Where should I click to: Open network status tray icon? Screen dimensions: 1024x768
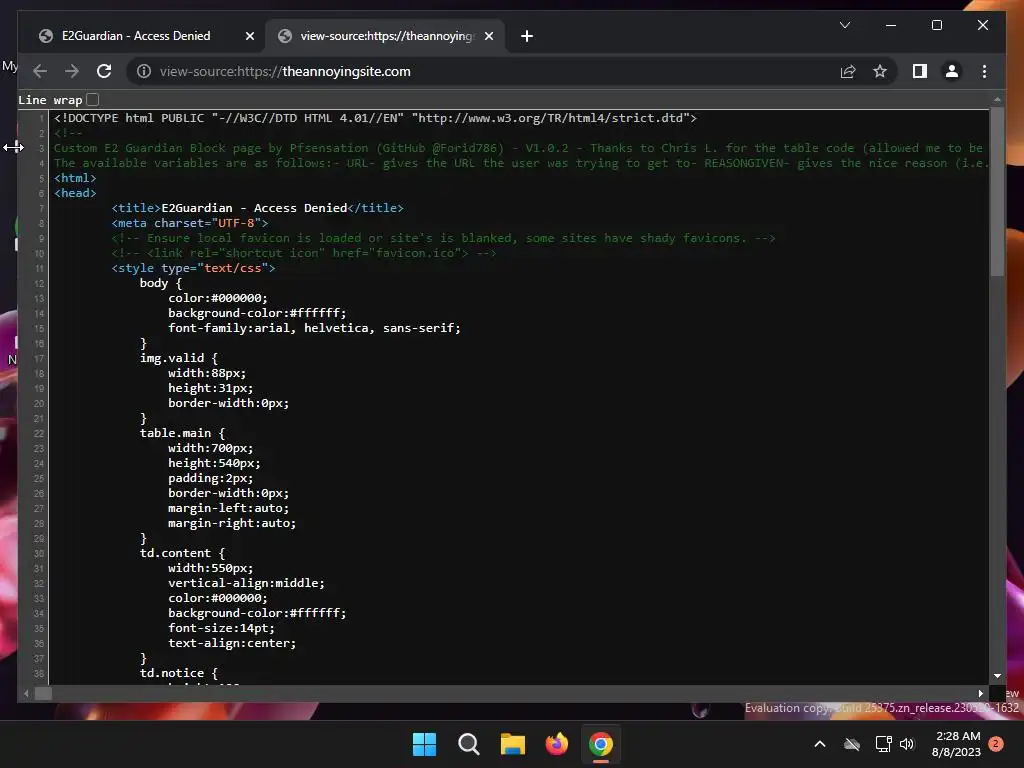883,744
